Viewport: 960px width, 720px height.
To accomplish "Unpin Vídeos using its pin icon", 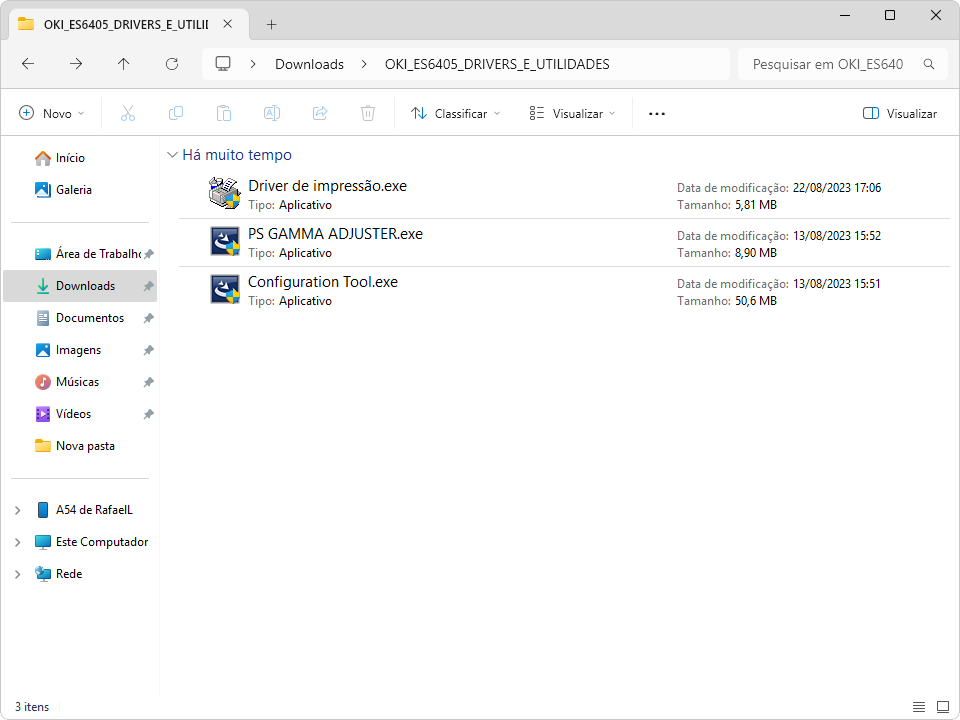I will click(x=148, y=414).
